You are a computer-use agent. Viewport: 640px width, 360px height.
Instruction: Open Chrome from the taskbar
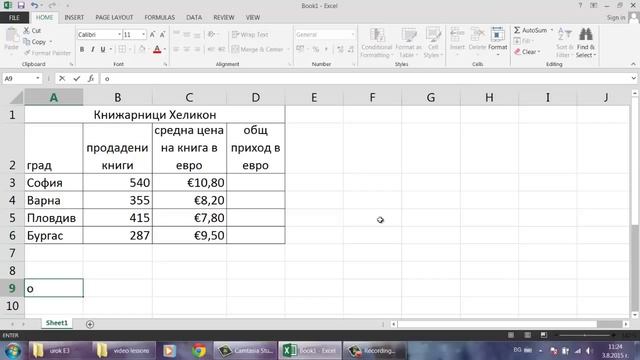tap(199, 351)
